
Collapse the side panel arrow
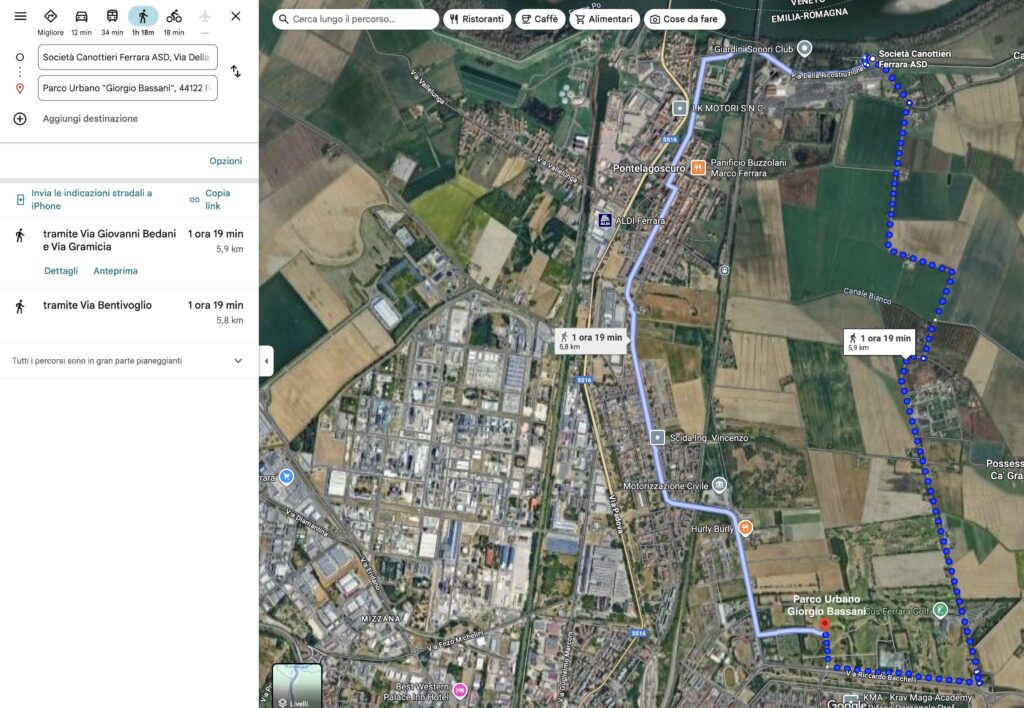[x=266, y=361]
